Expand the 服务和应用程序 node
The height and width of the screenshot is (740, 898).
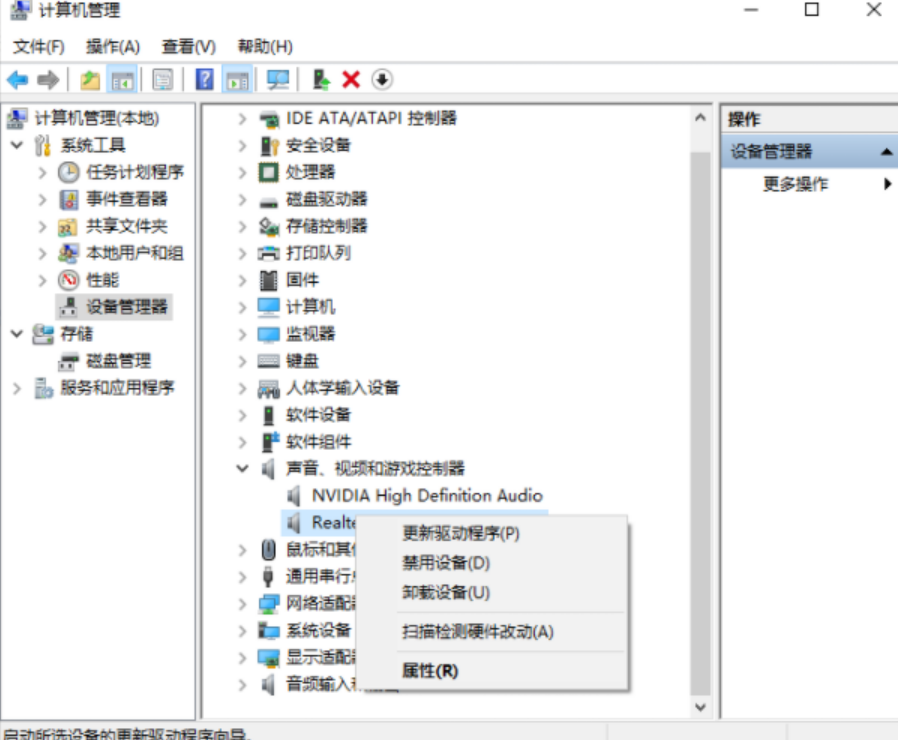click(17, 388)
